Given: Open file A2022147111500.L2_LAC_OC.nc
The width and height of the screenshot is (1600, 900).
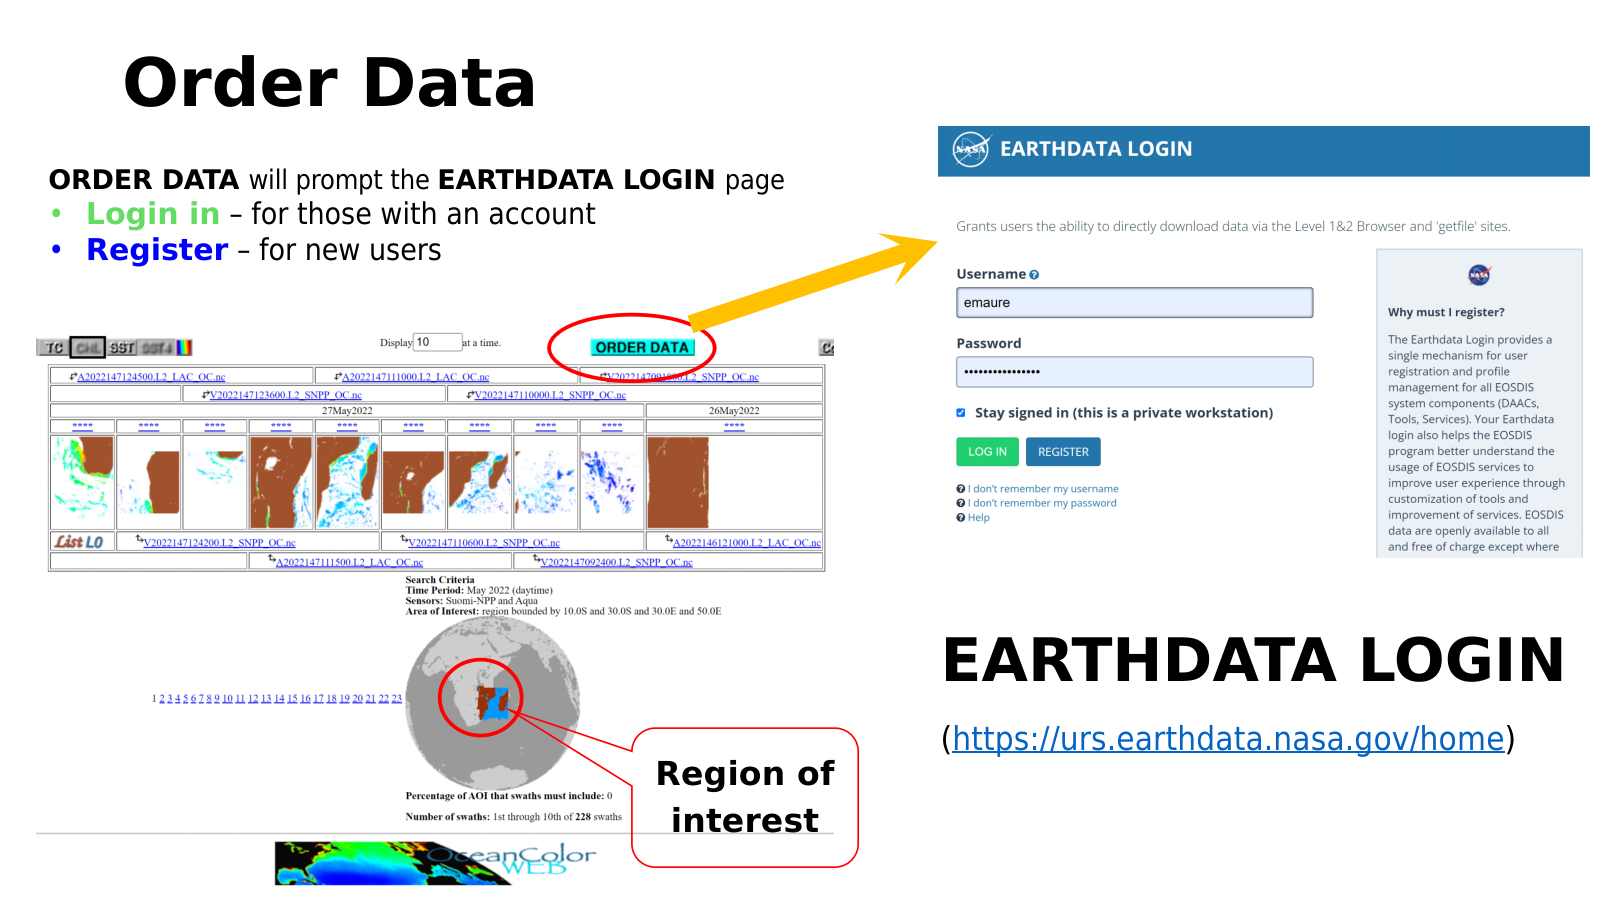Looking at the screenshot, I should [349, 562].
